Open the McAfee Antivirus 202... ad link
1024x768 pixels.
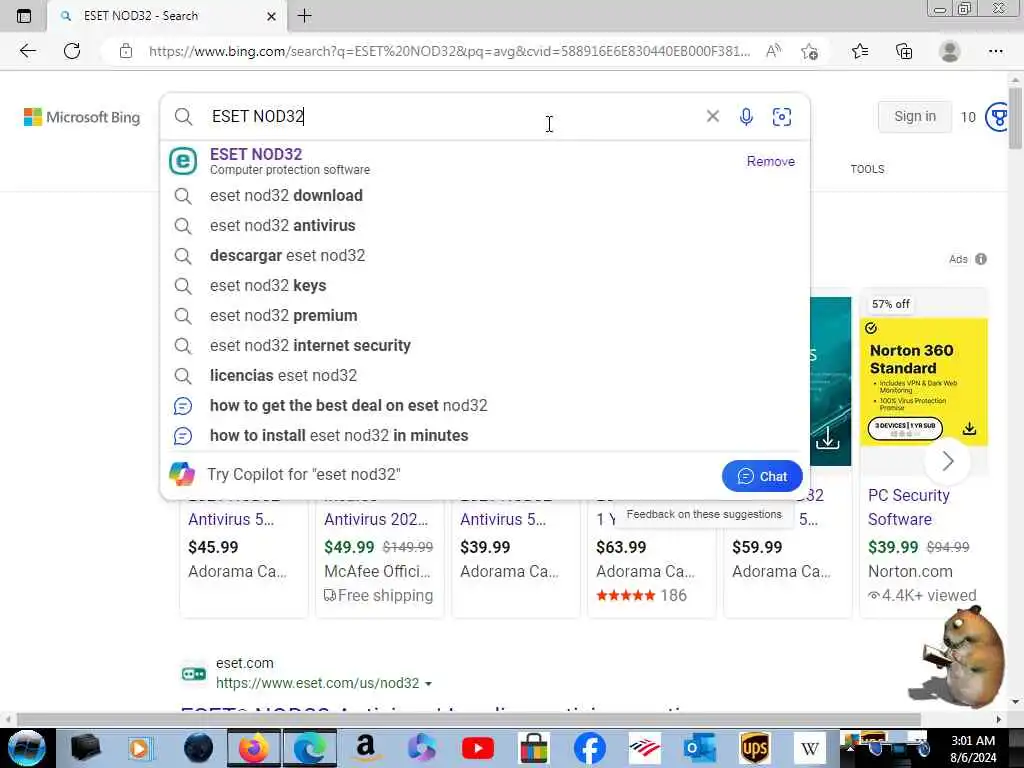pyautogui.click(x=376, y=520)
